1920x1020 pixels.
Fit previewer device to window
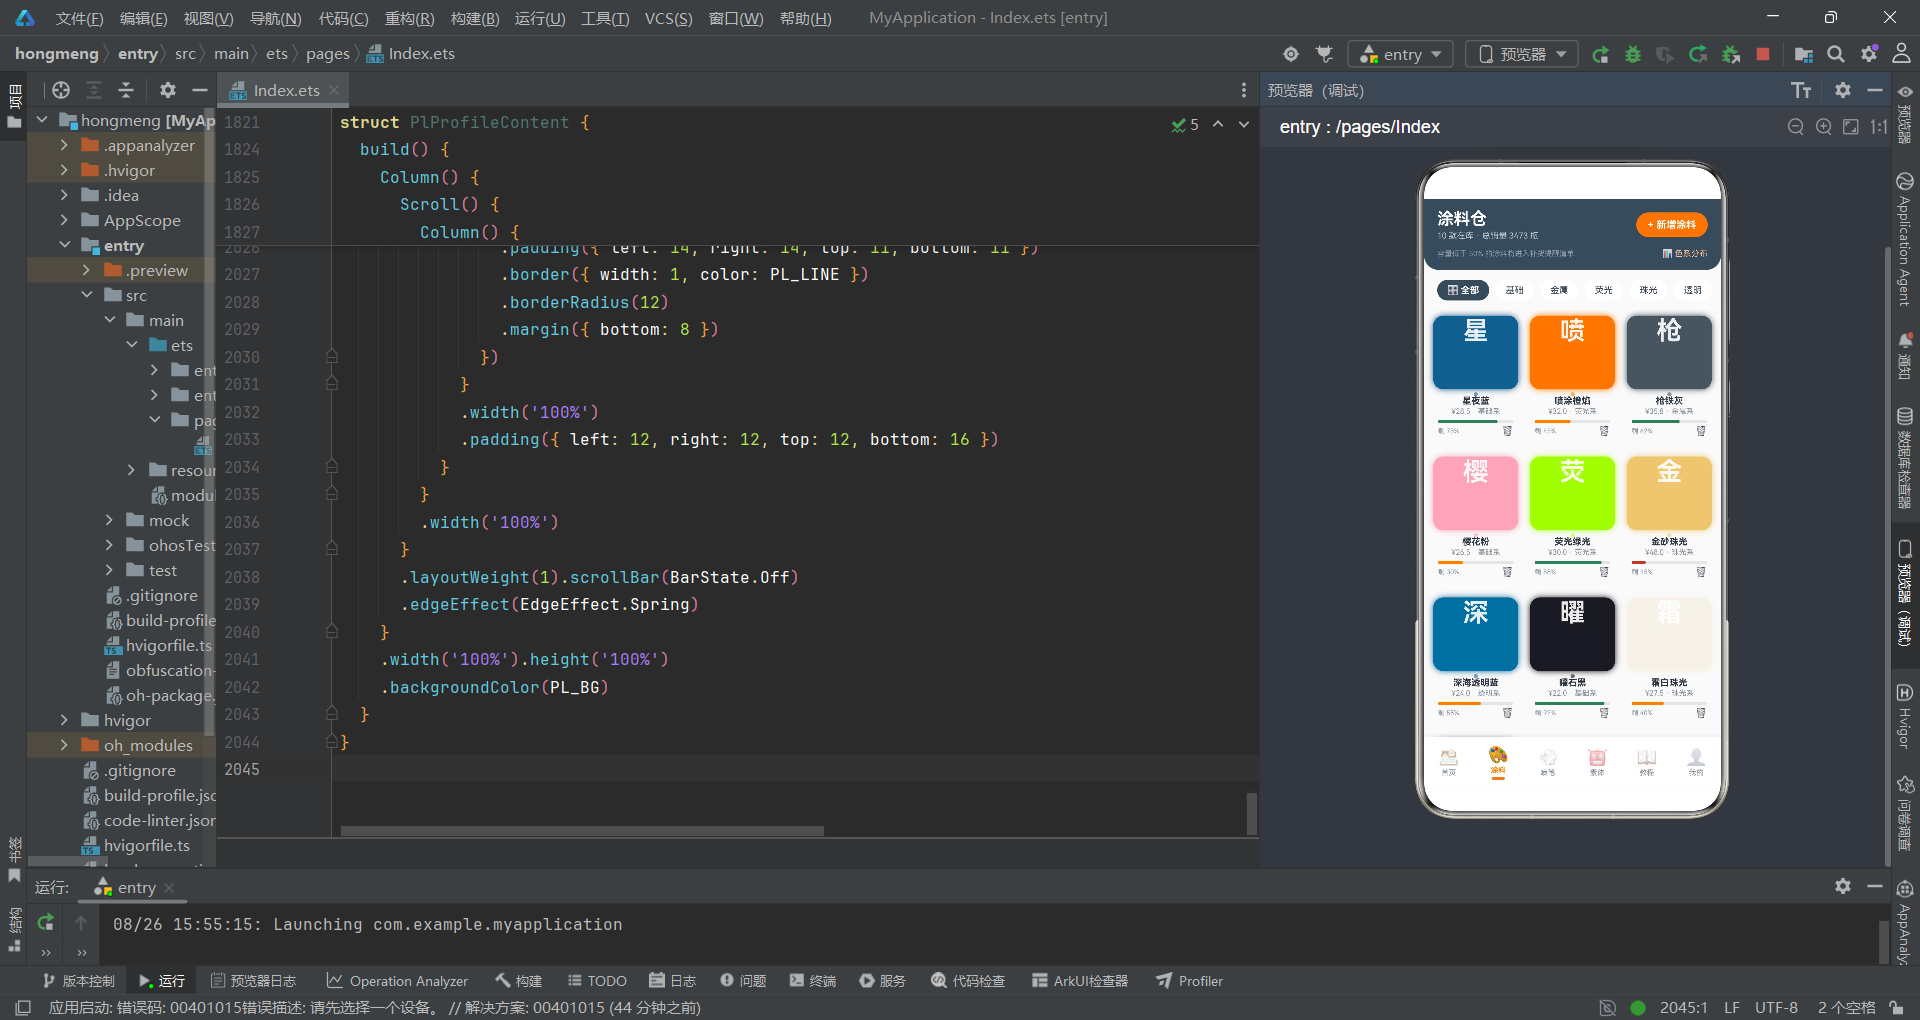coord(1851,127)
